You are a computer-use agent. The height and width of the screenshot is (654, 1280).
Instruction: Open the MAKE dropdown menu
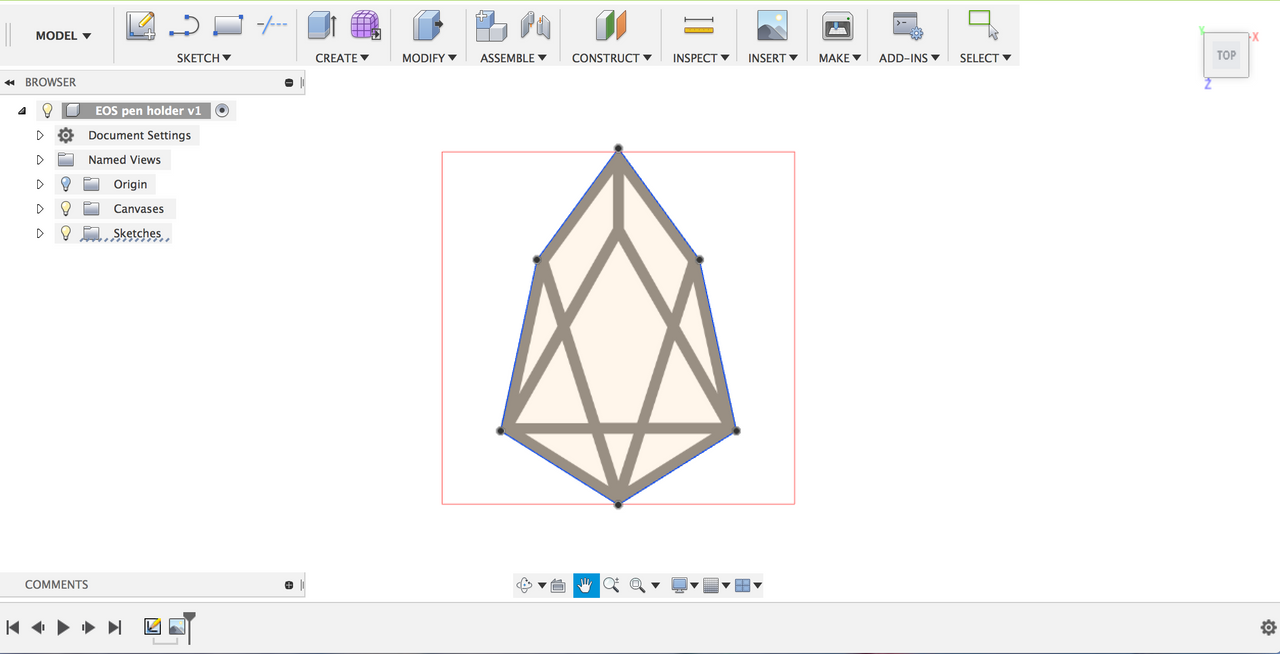pos(840,58)
